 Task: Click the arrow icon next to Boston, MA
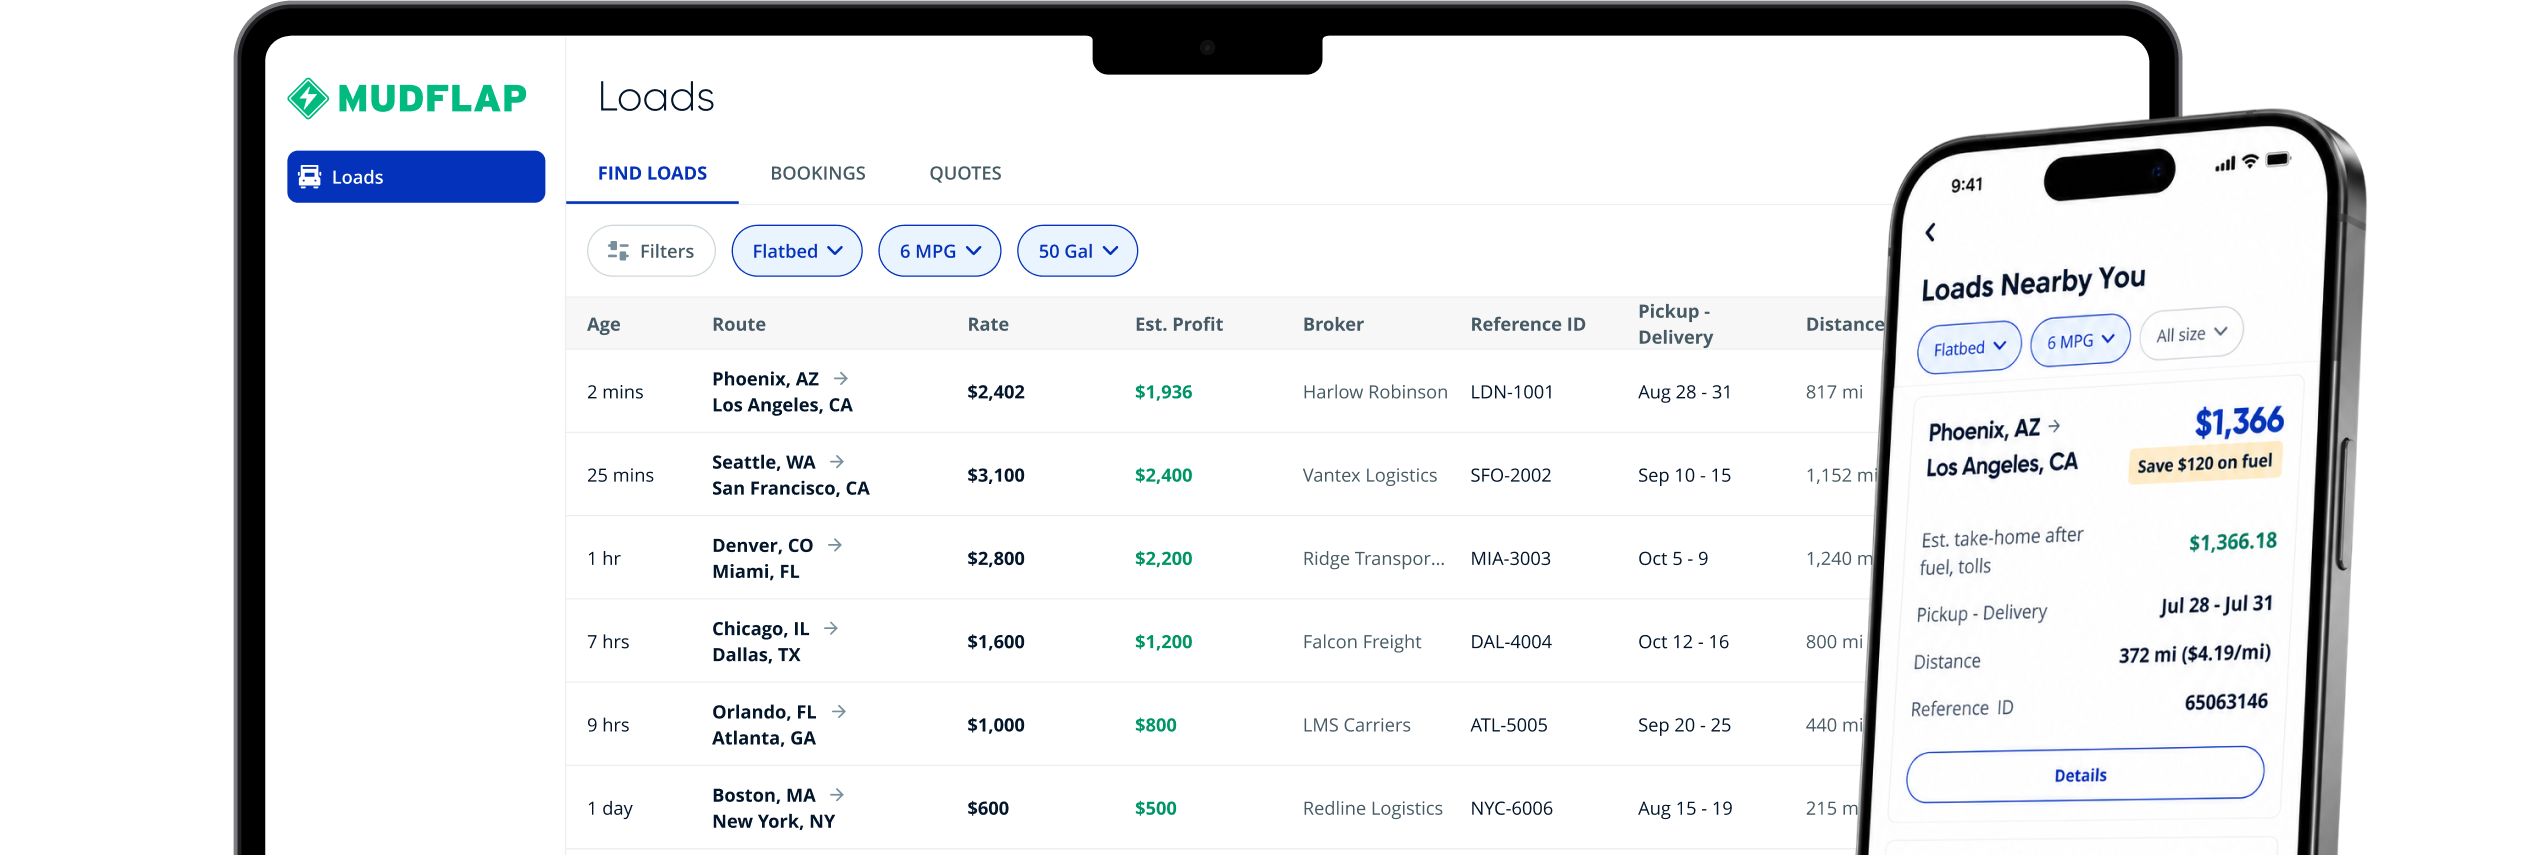point(837,794)
